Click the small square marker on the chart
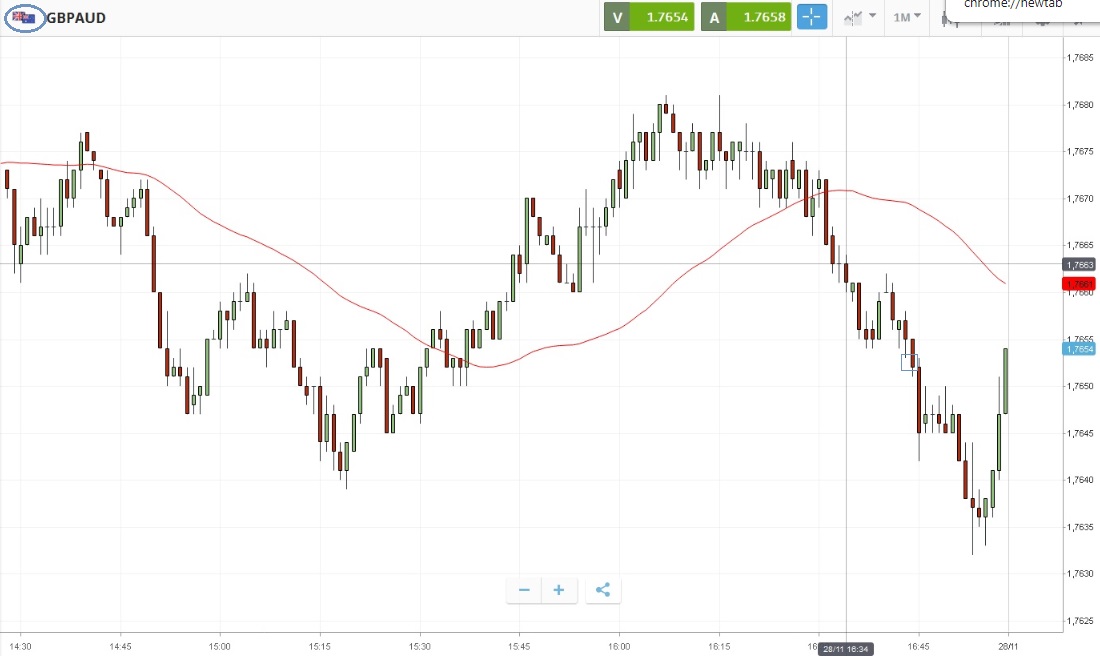Viewport: 1100px width, 656px height. coord(909,362)
